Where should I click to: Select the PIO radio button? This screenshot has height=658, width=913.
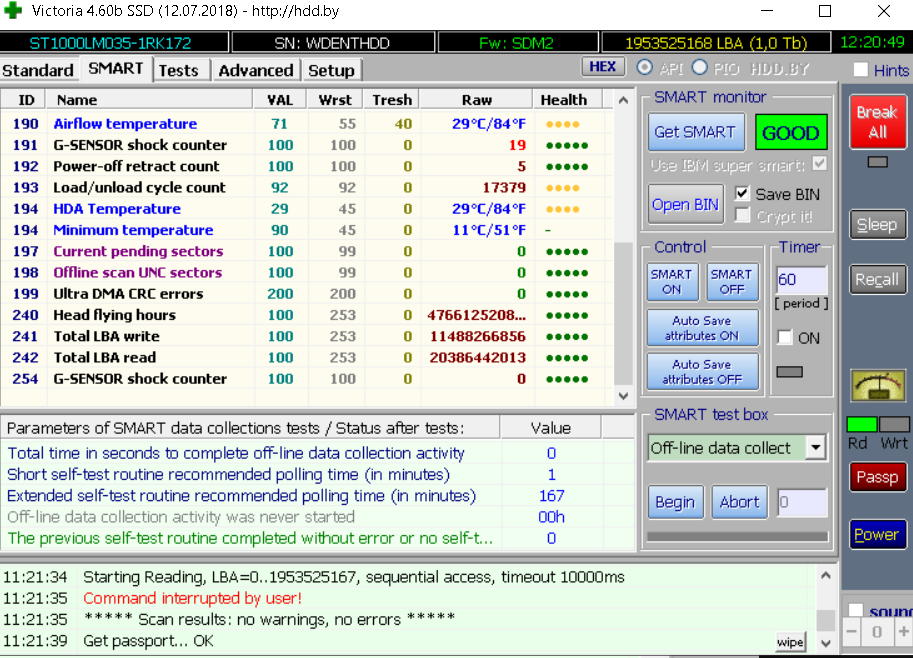[700, 67]
